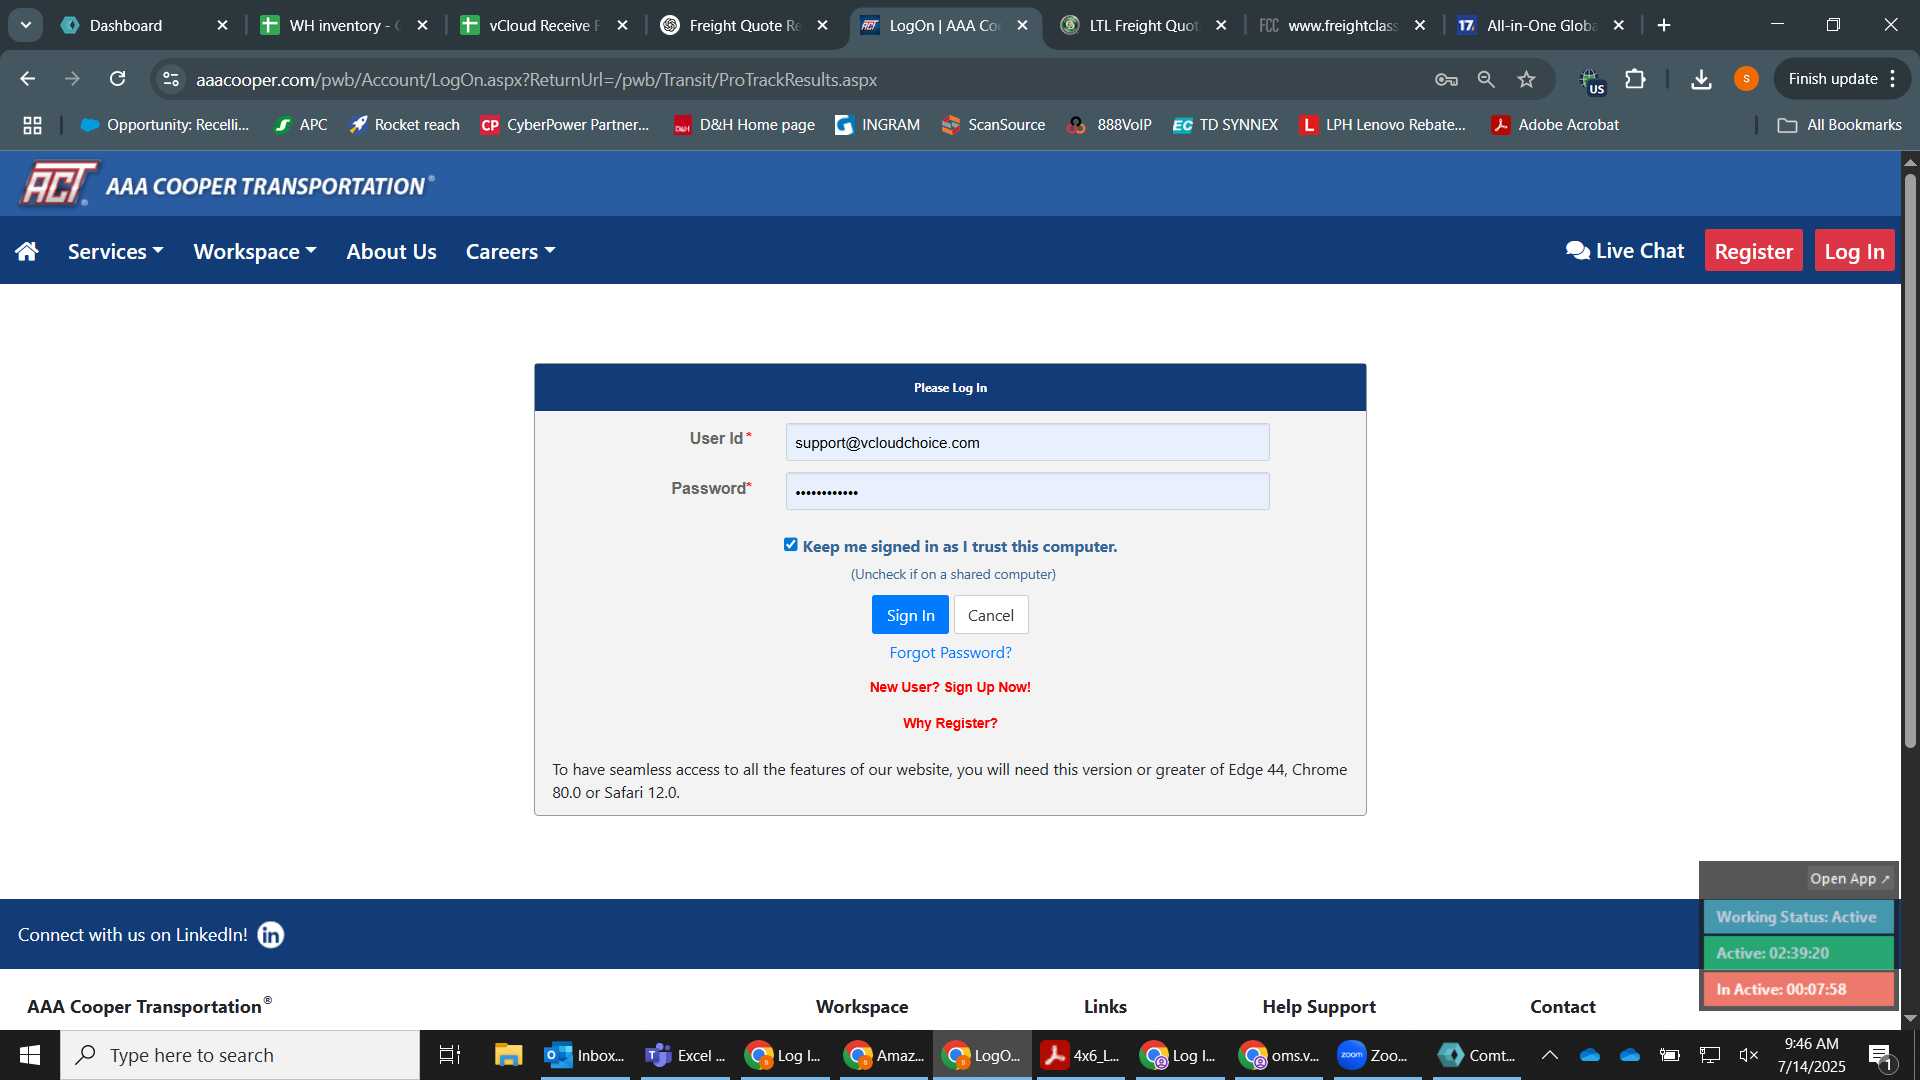The image size is (1920, 1080).
Task: Open the saved password key icon
Action: pos(1446,79)
